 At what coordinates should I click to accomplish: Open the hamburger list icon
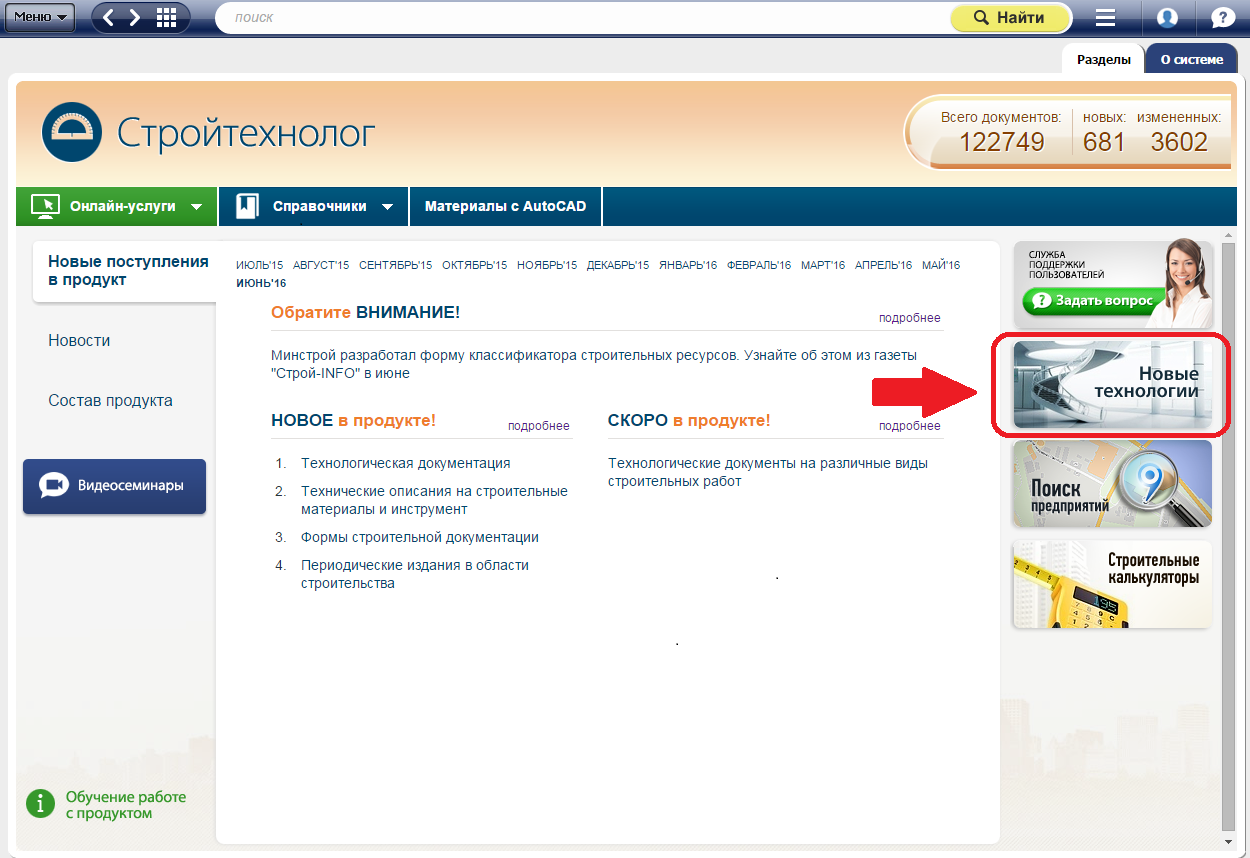point(1105,18)
